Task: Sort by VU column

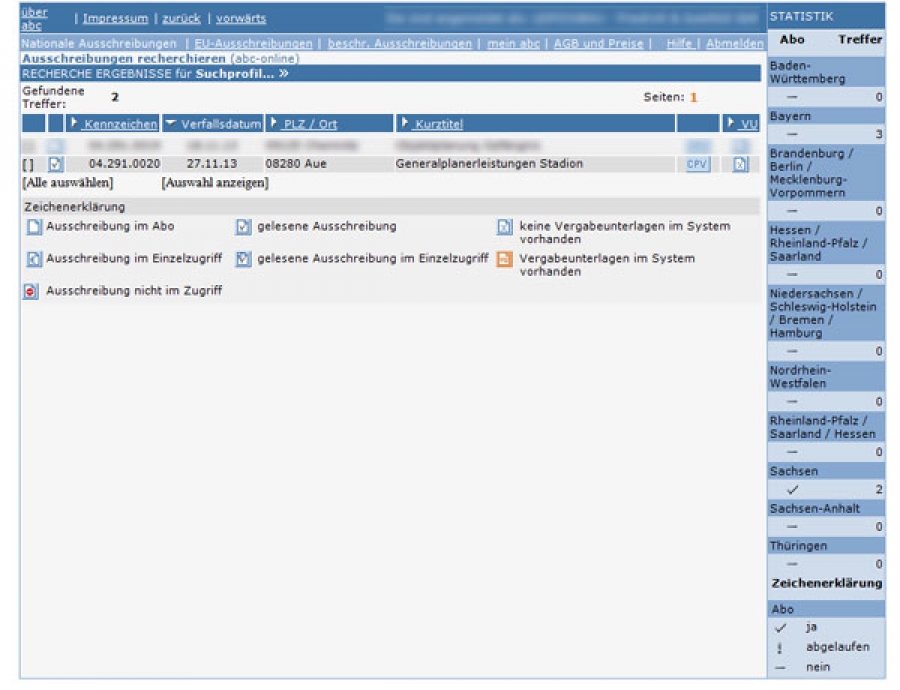Action: [x=749, y=124]
